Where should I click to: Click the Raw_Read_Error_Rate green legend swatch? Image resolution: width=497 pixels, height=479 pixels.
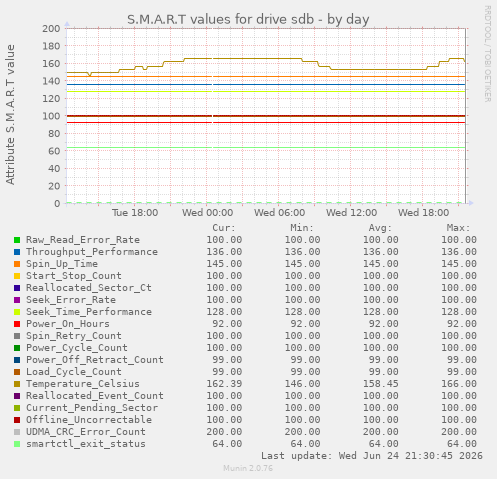(17, 240)
